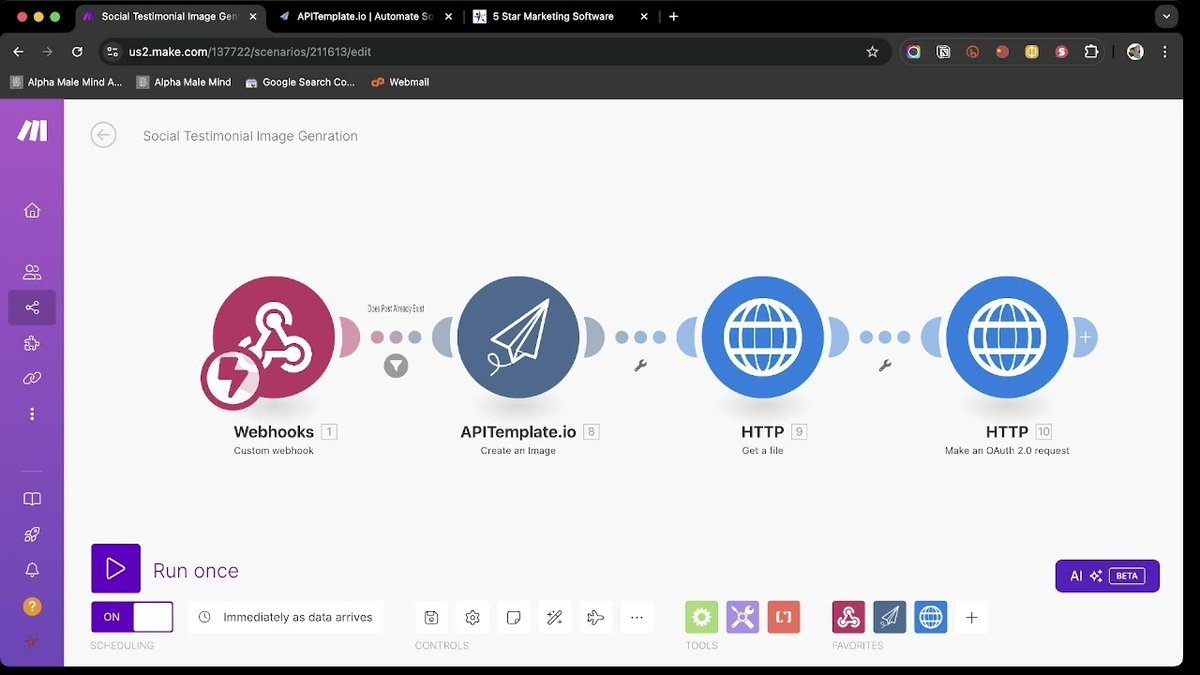Click the Run once play button
1200x675 pixels.
[116, 569]
